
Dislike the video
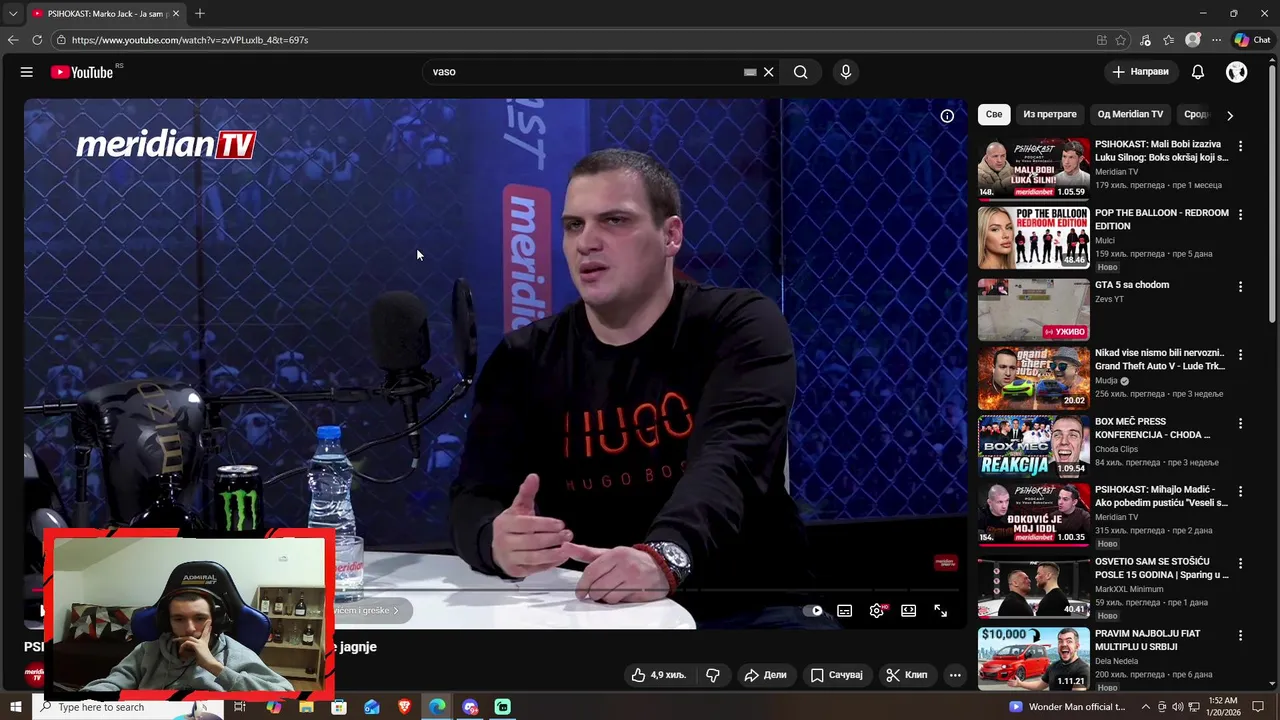point(713,675)
